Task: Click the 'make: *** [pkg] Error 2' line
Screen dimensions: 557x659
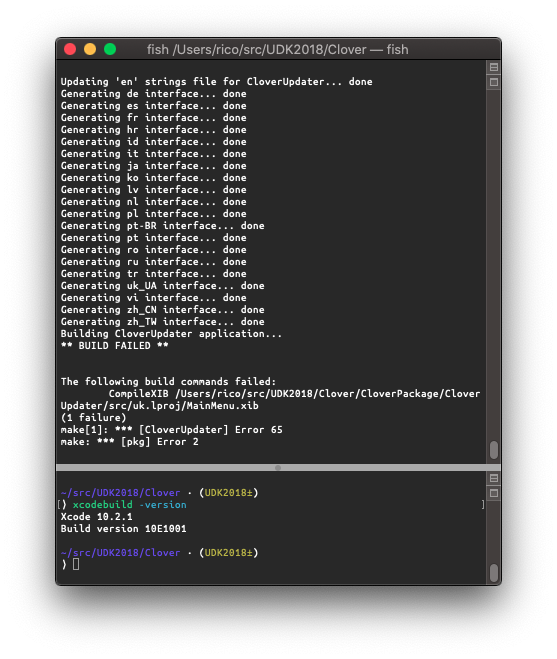Action: (129, 442)
